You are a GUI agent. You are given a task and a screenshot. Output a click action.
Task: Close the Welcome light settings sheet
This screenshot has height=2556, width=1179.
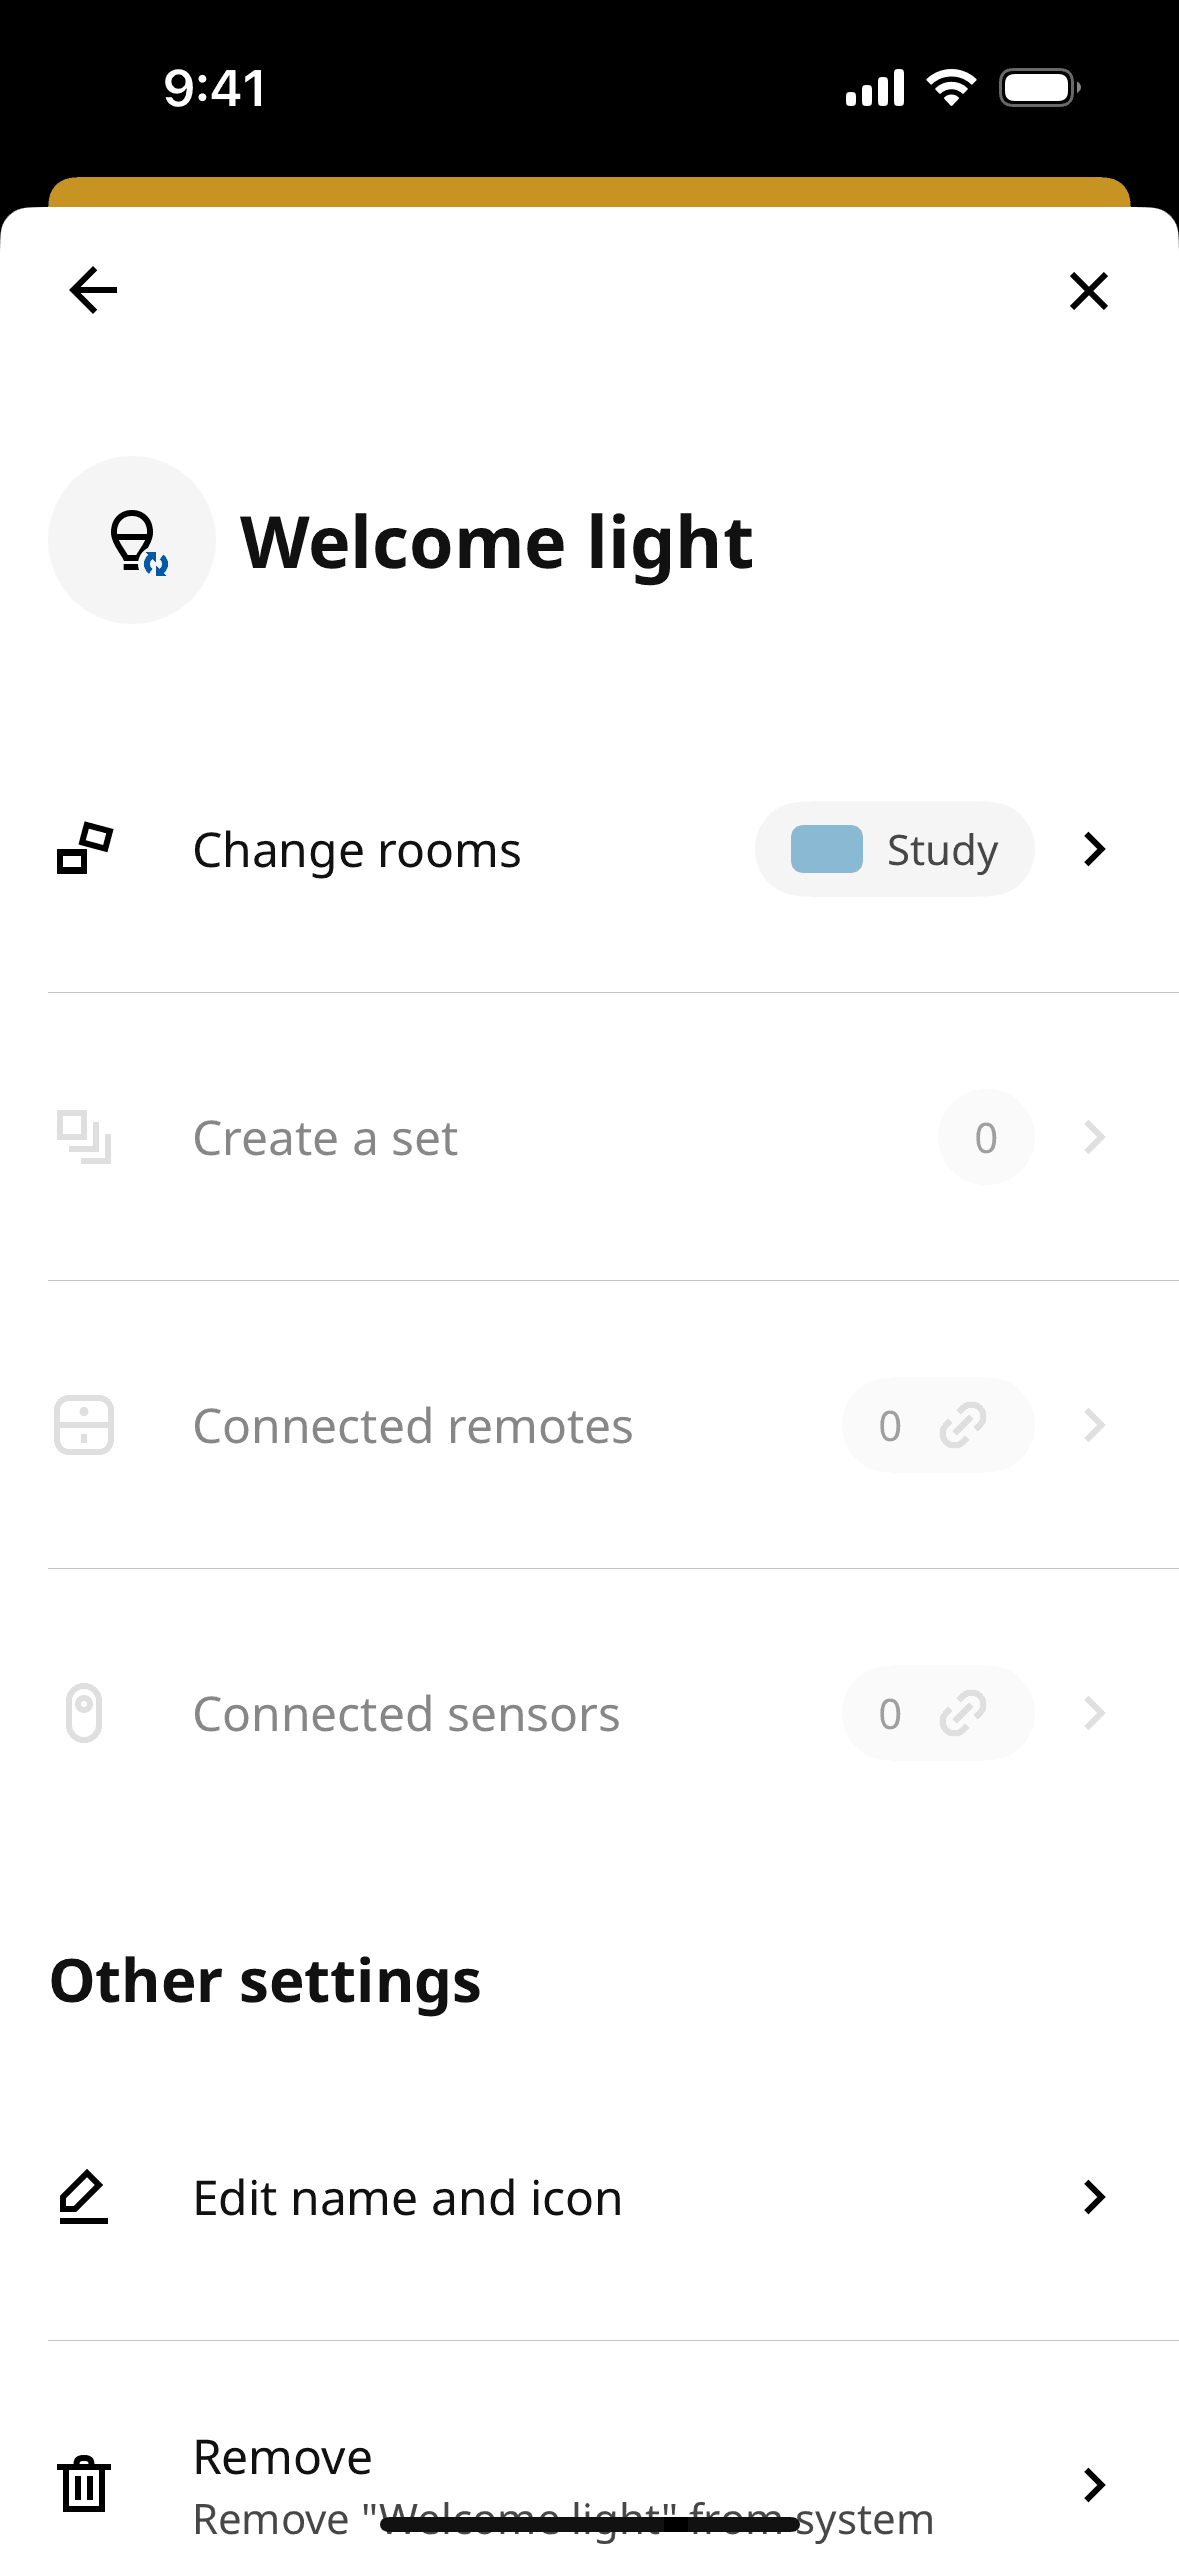1088,291
